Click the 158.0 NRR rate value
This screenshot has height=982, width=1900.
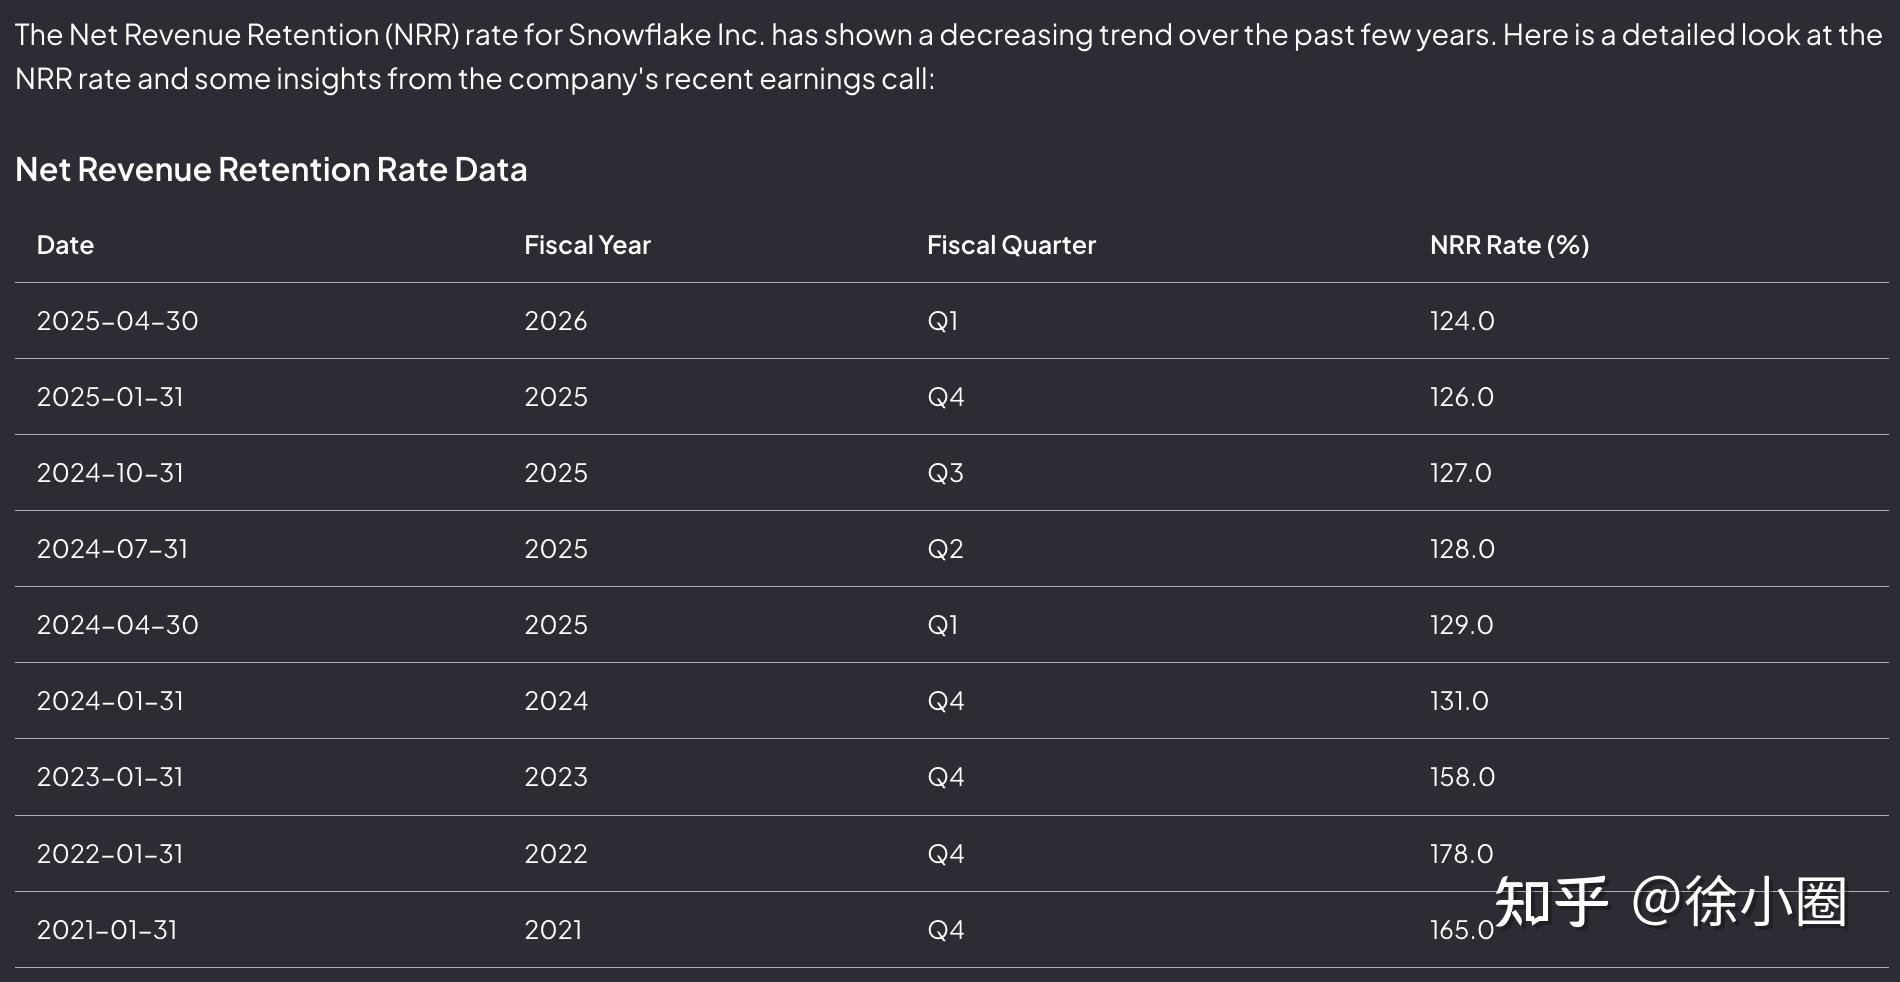click(1462, 777)
